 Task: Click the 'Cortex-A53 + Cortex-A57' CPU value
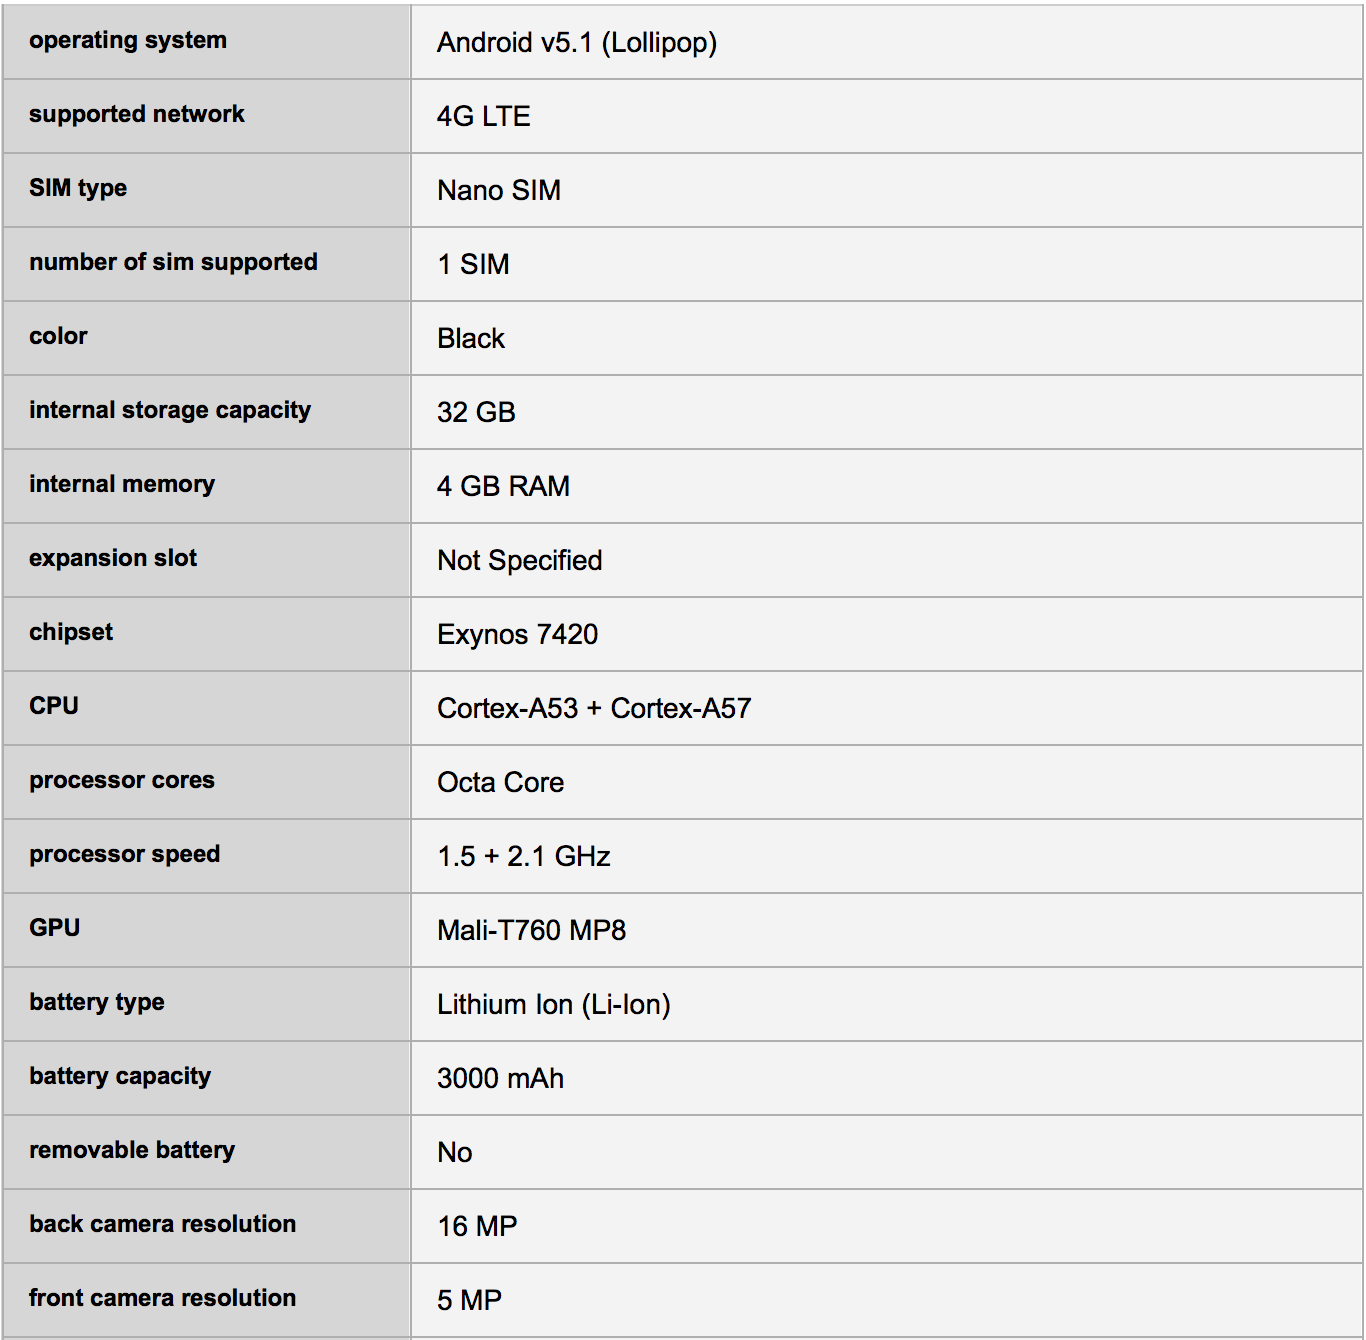tap(594, 708)
